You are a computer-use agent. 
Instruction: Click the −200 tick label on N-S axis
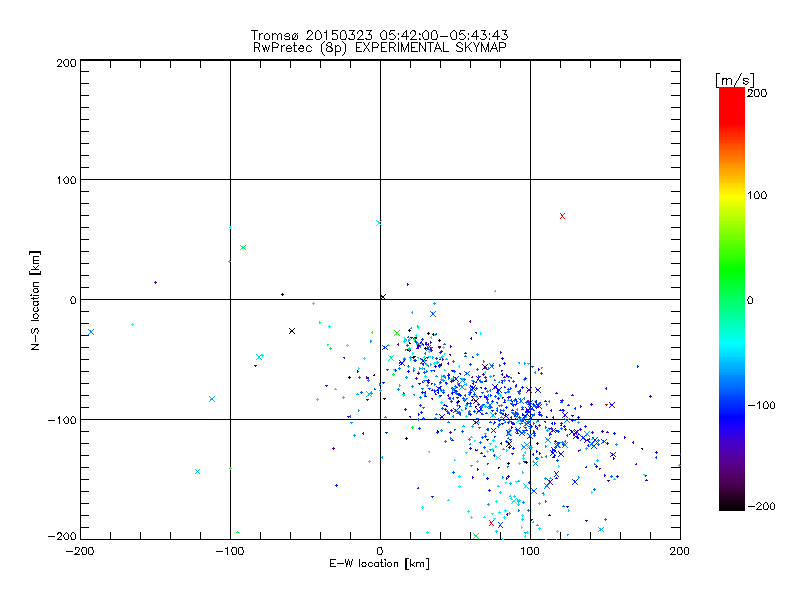click(62, 536)
